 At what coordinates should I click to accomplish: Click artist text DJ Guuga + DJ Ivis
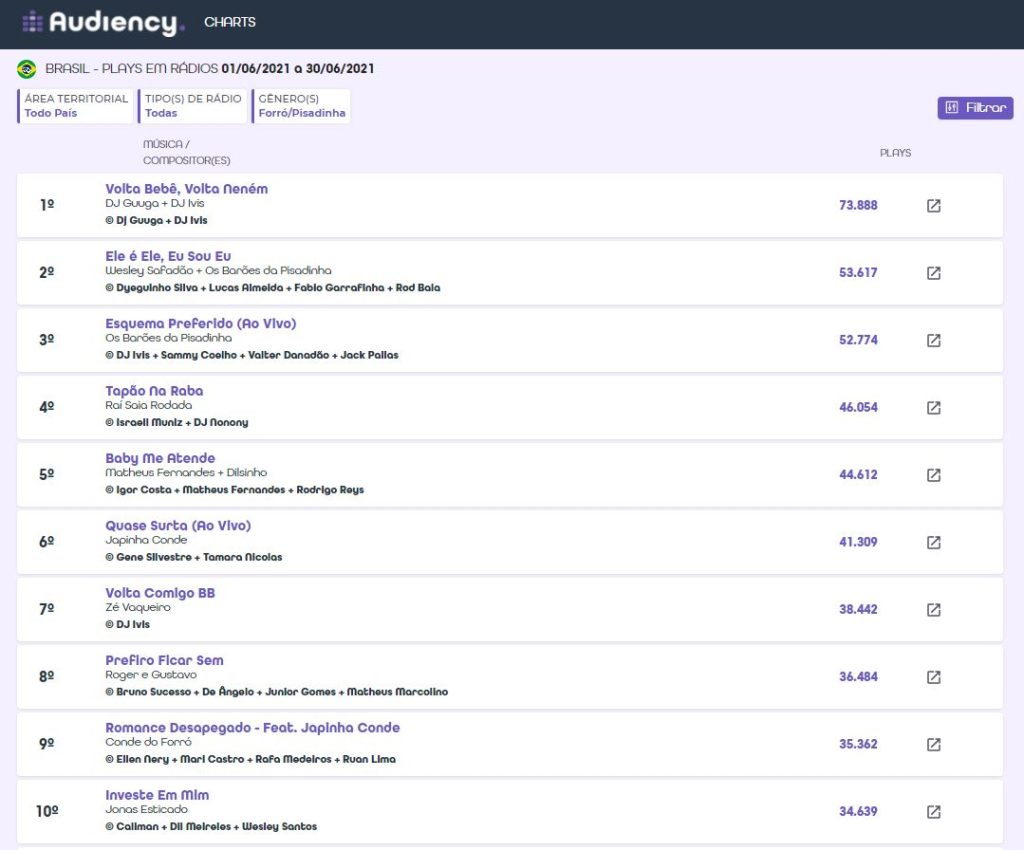[x=155, y=203]
